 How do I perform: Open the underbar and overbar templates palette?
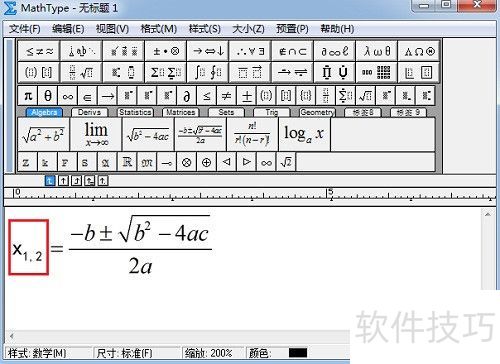coord(250,72)
